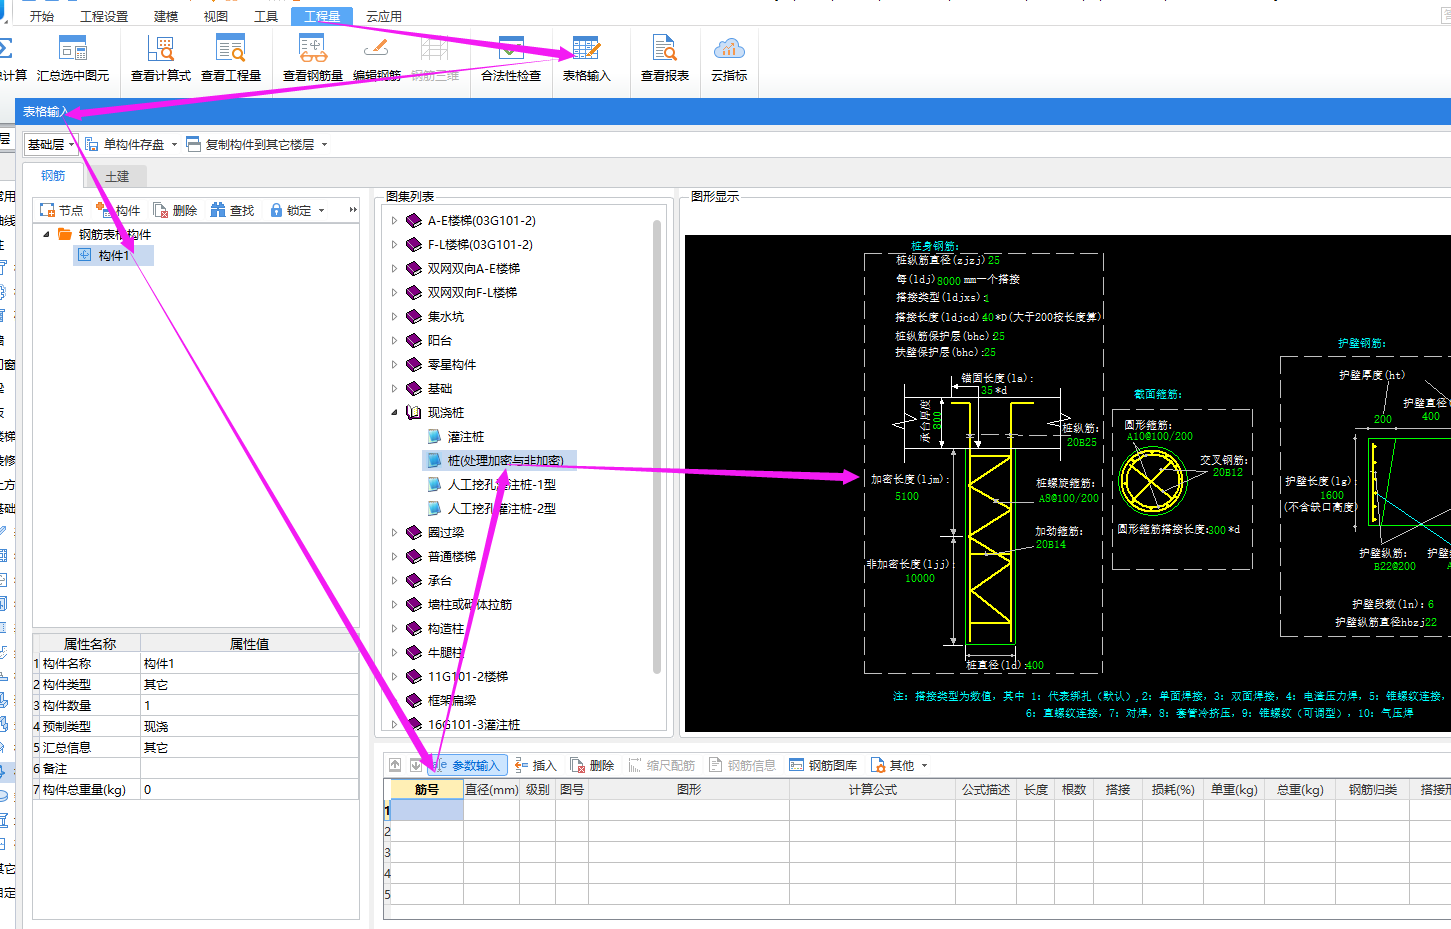Click 钢筋信息 toolbar item
Viewport: 1451px width, 929px height.
coord(742,765)
